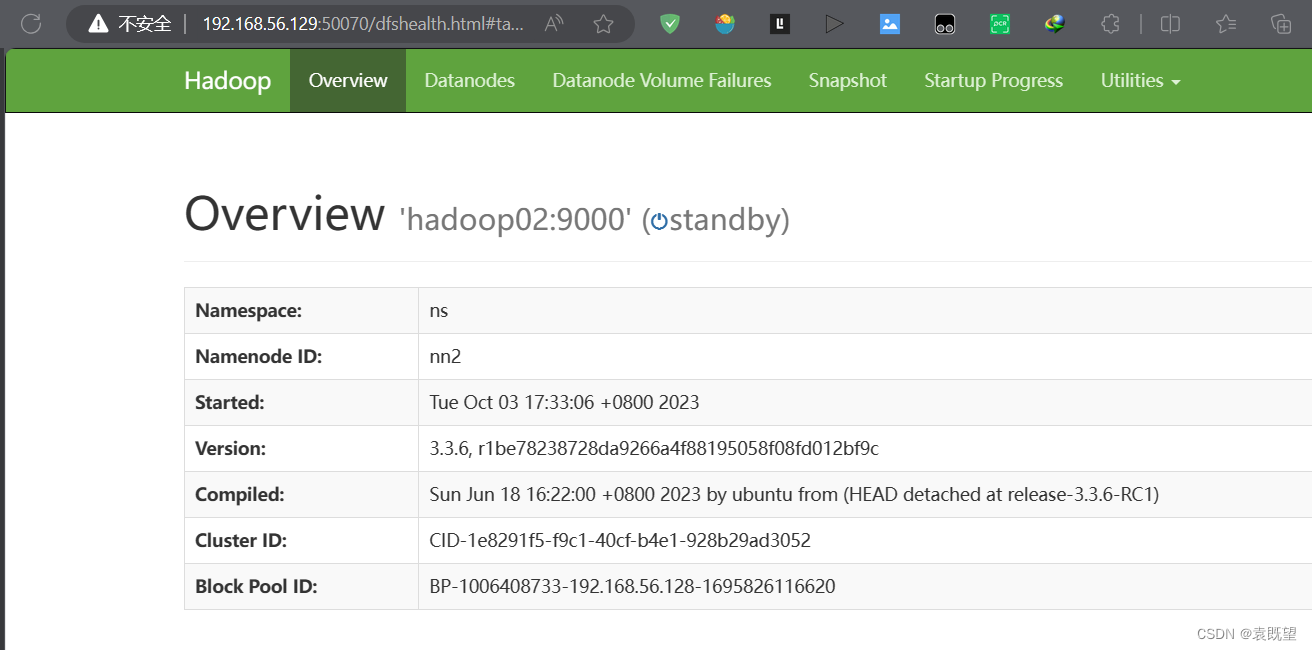
Task: Open the favorites list icon
Action: pos(1226,24)
